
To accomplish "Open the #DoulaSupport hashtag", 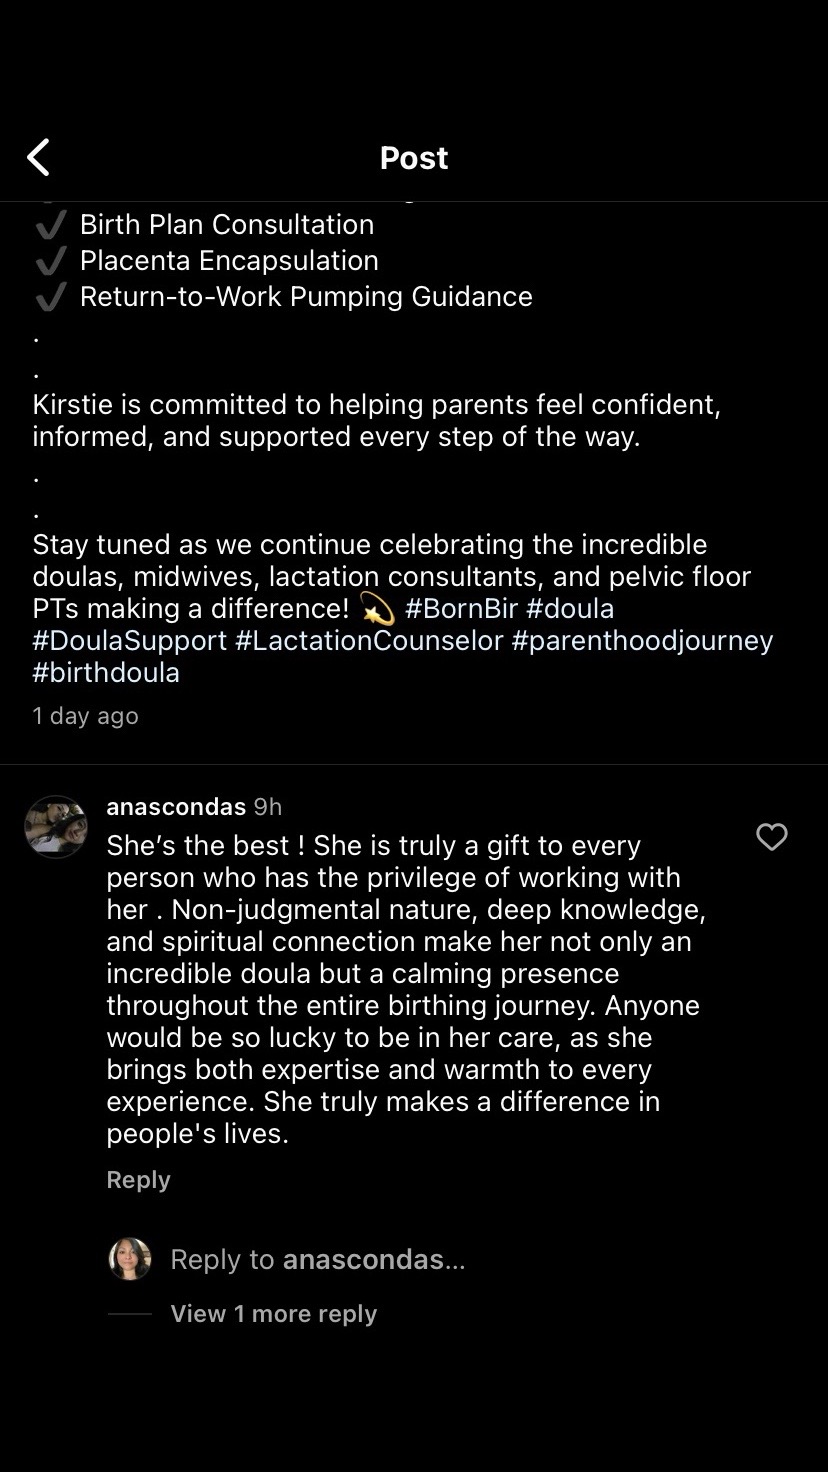I will [130, 640].
